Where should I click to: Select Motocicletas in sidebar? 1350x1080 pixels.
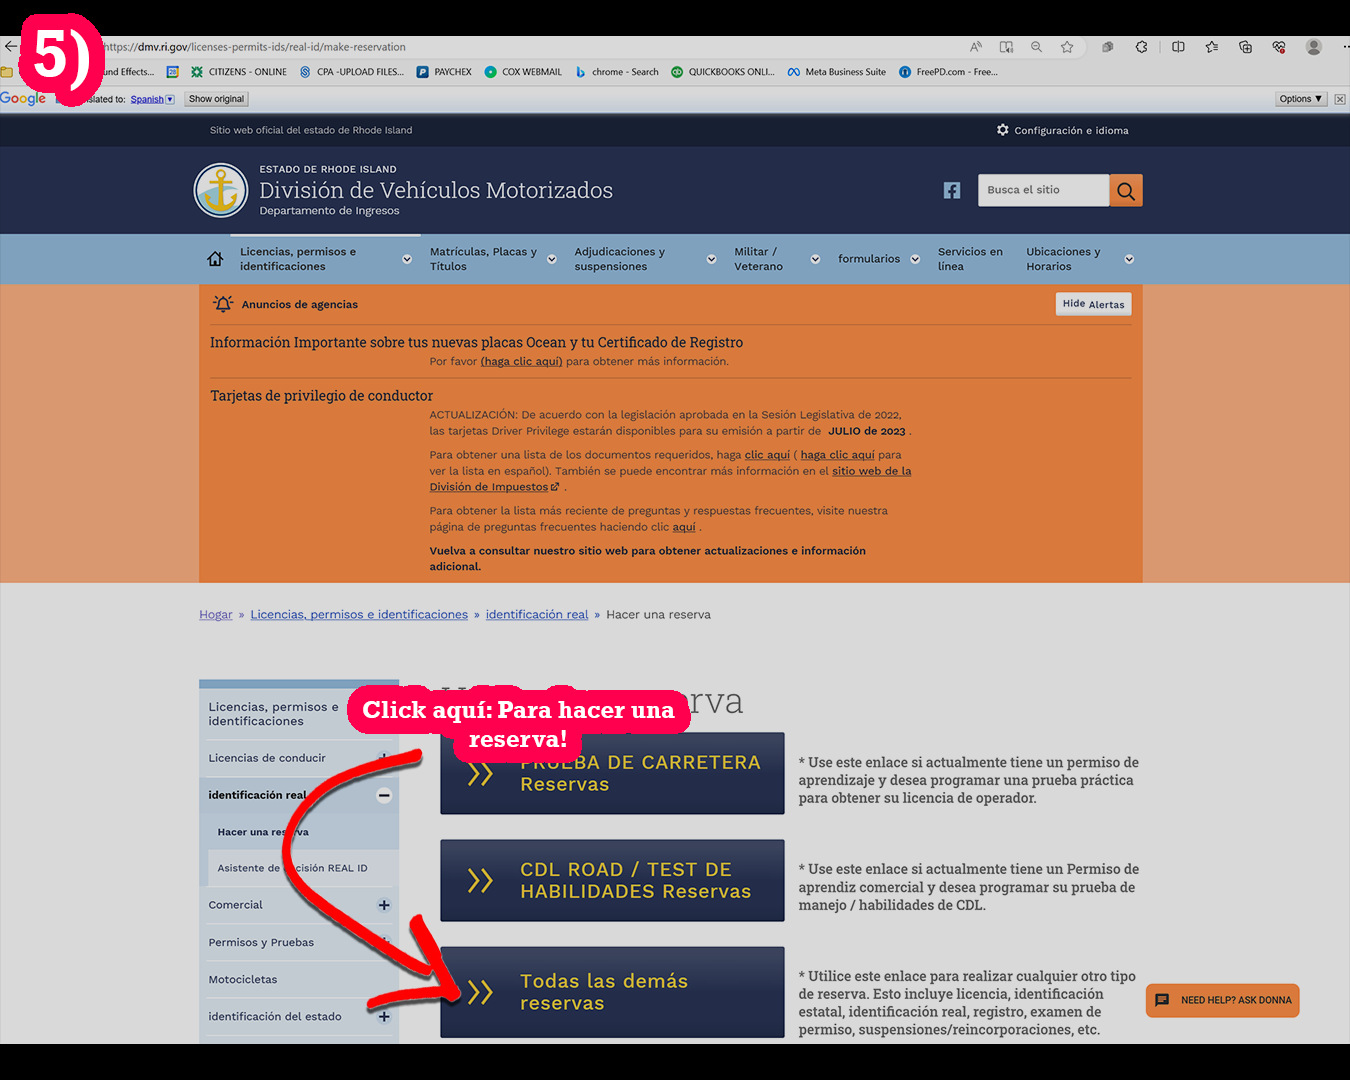coord(243,980)
